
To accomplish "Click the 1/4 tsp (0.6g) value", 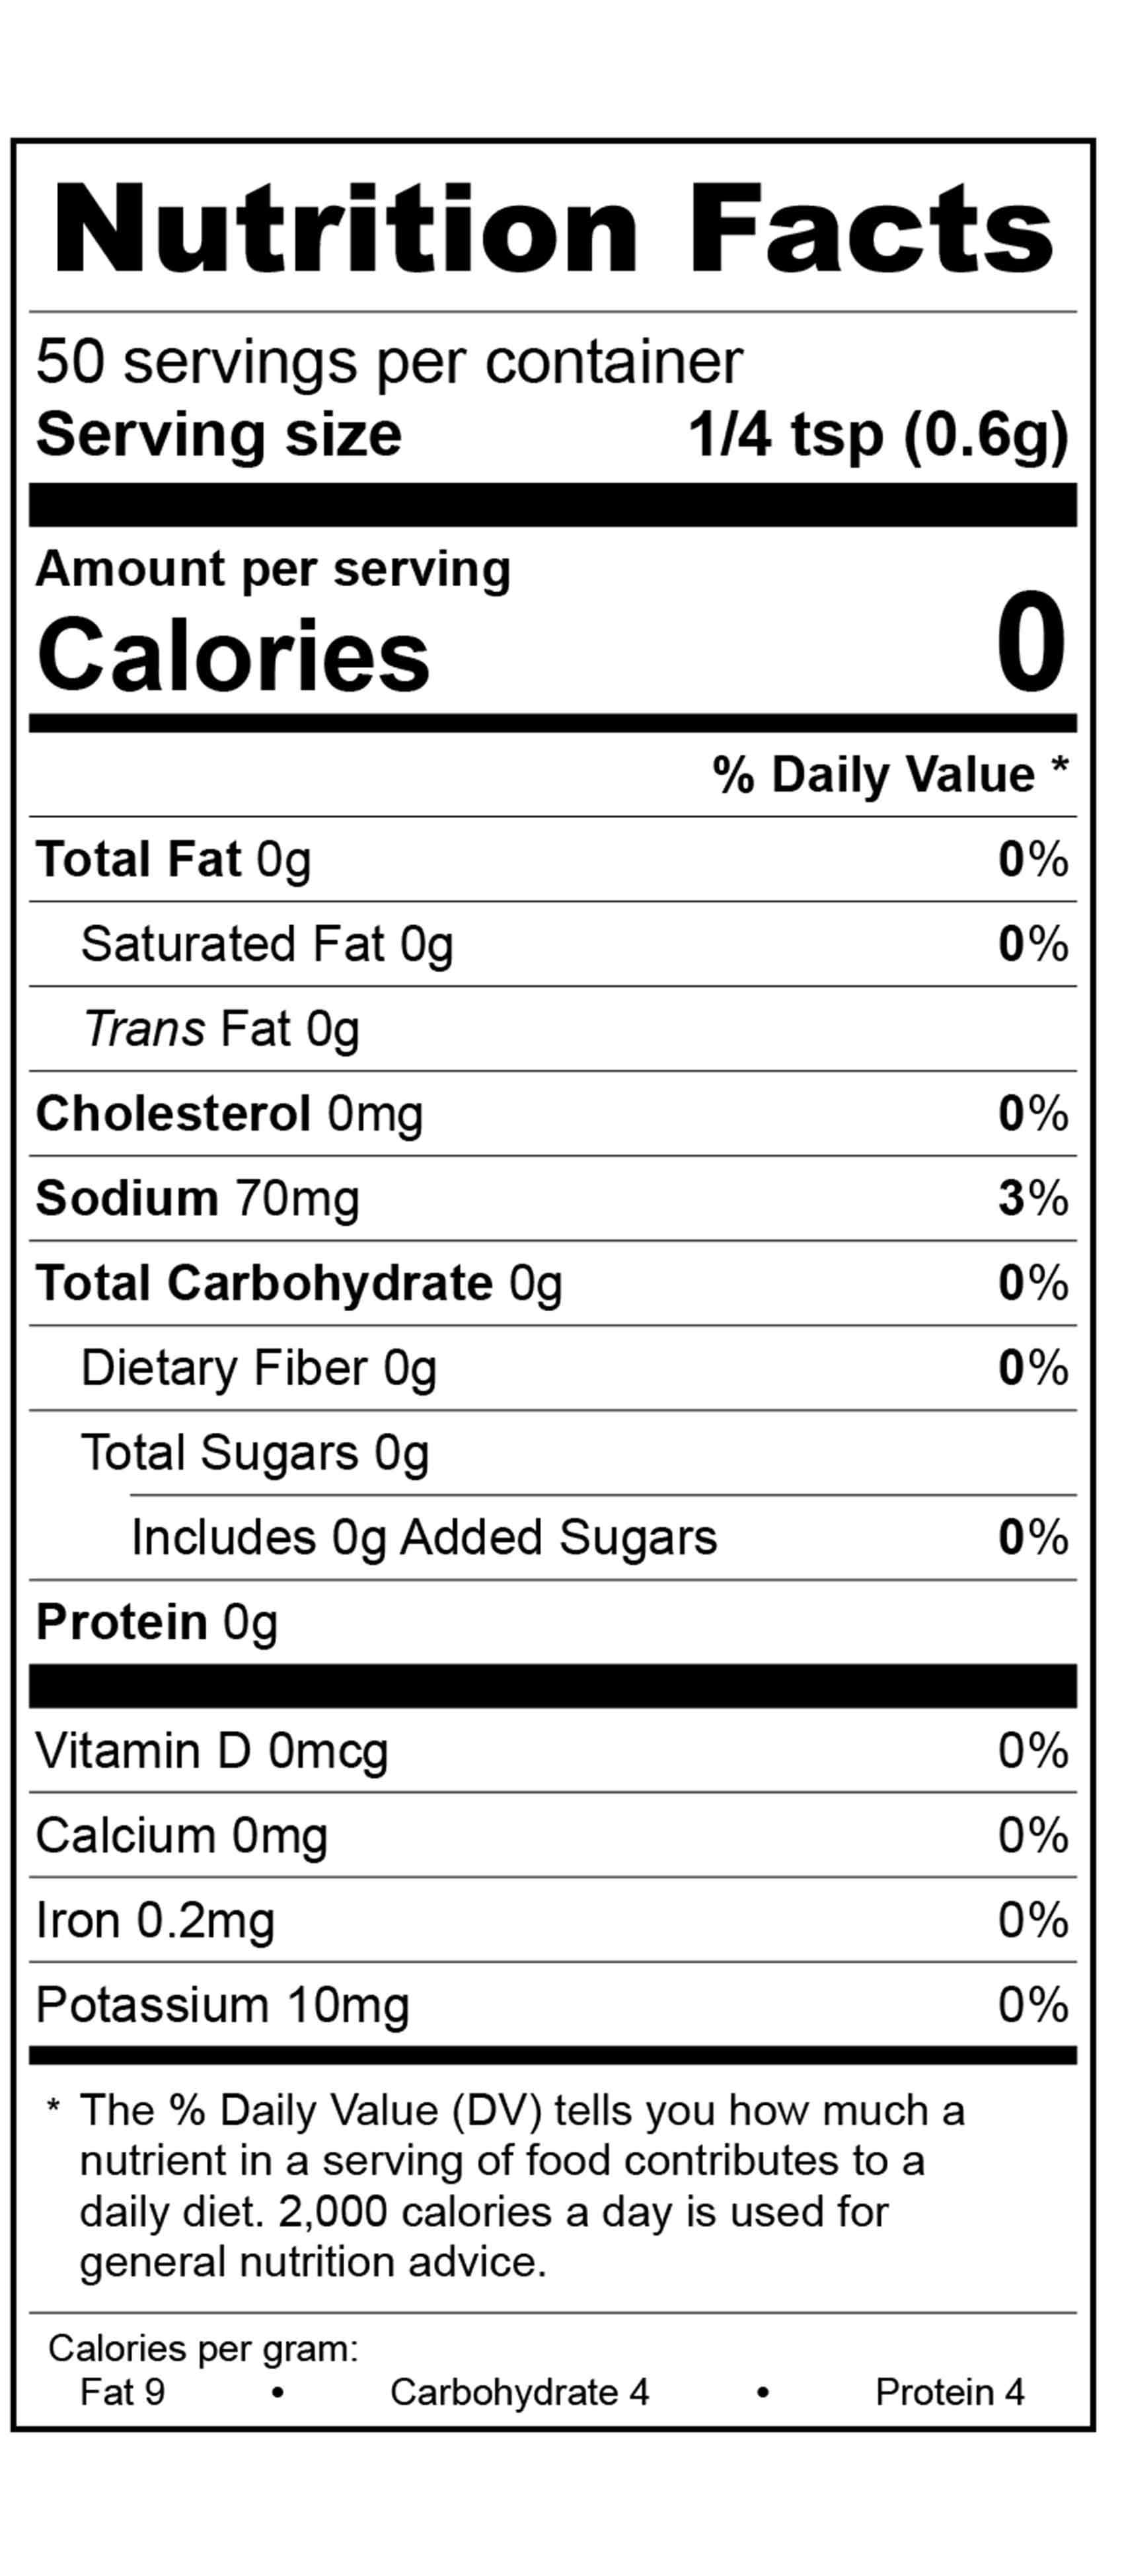I will coord(878,435).
